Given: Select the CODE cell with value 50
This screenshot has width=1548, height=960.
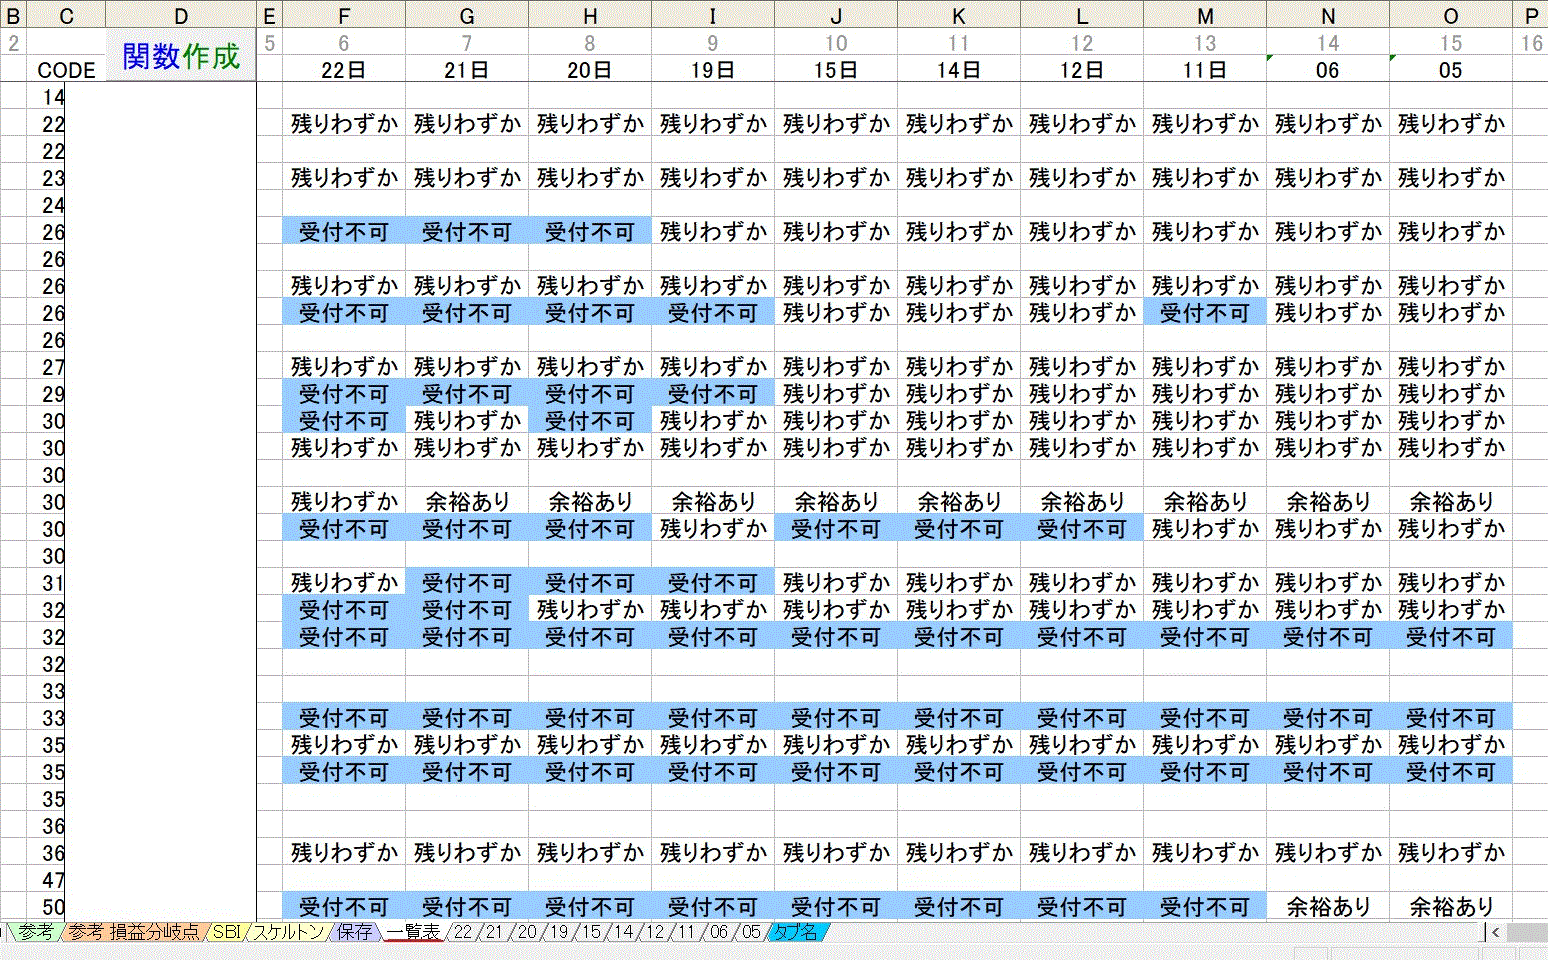Looking at the screenshot, I should [47, 907].
